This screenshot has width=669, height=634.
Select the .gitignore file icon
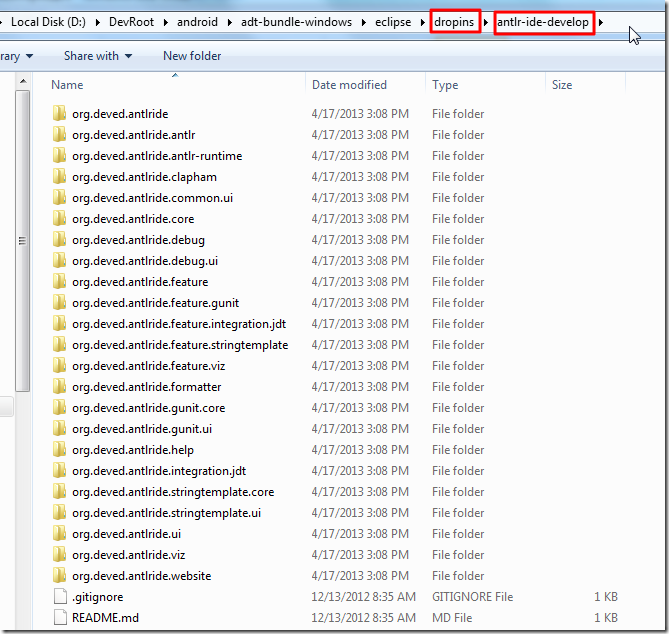click(x=60, y=596)
